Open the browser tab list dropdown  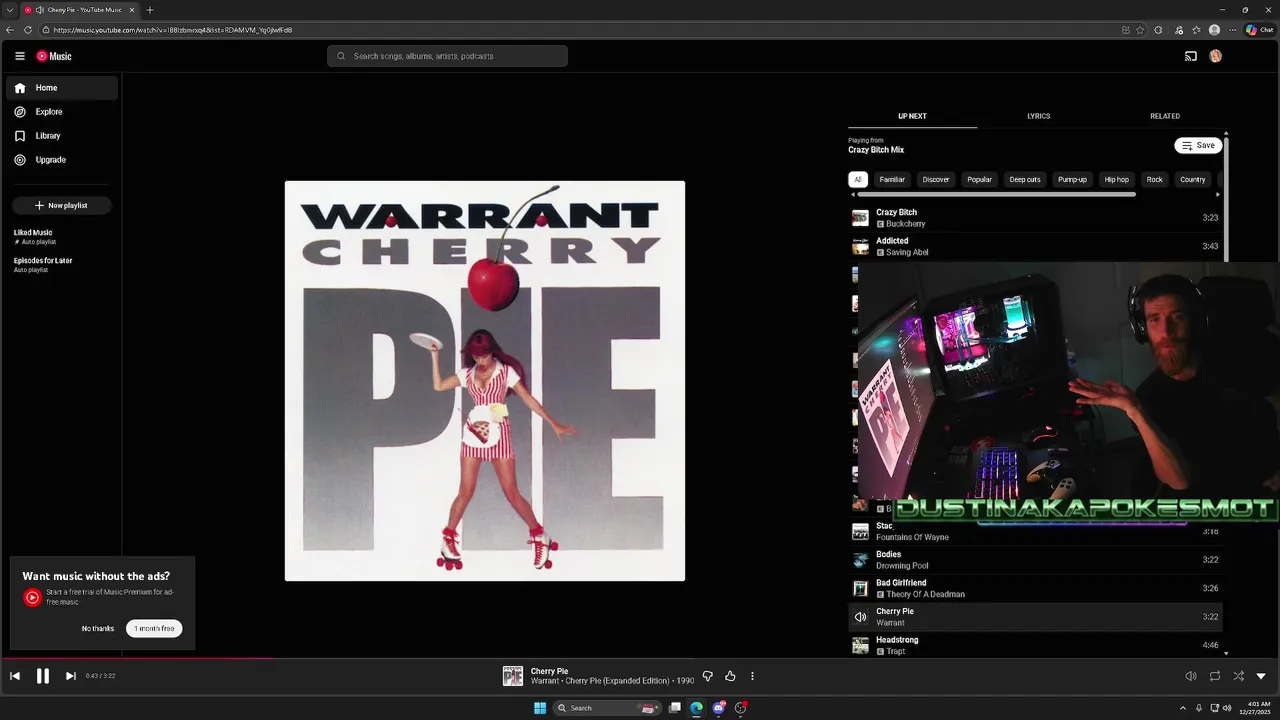(10, 10)
